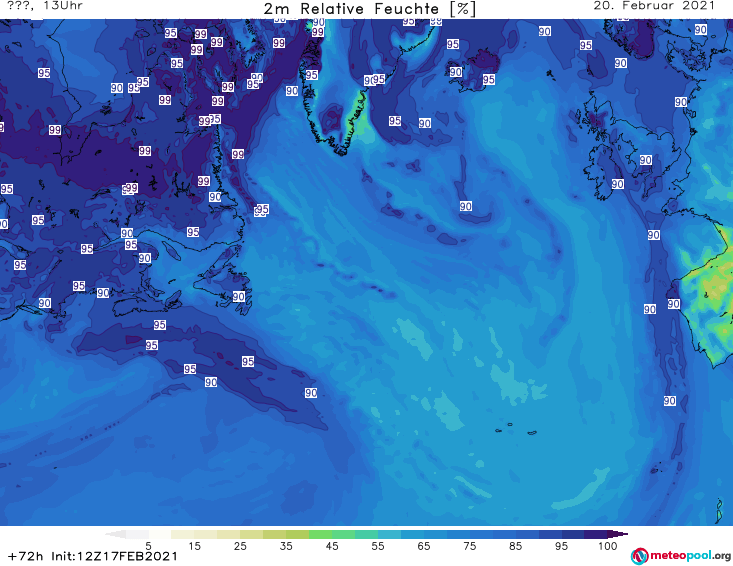This screenshot has height=566, width=733.
Task: Click legend value '100' on colorbar
Action: tap(608, 546)
